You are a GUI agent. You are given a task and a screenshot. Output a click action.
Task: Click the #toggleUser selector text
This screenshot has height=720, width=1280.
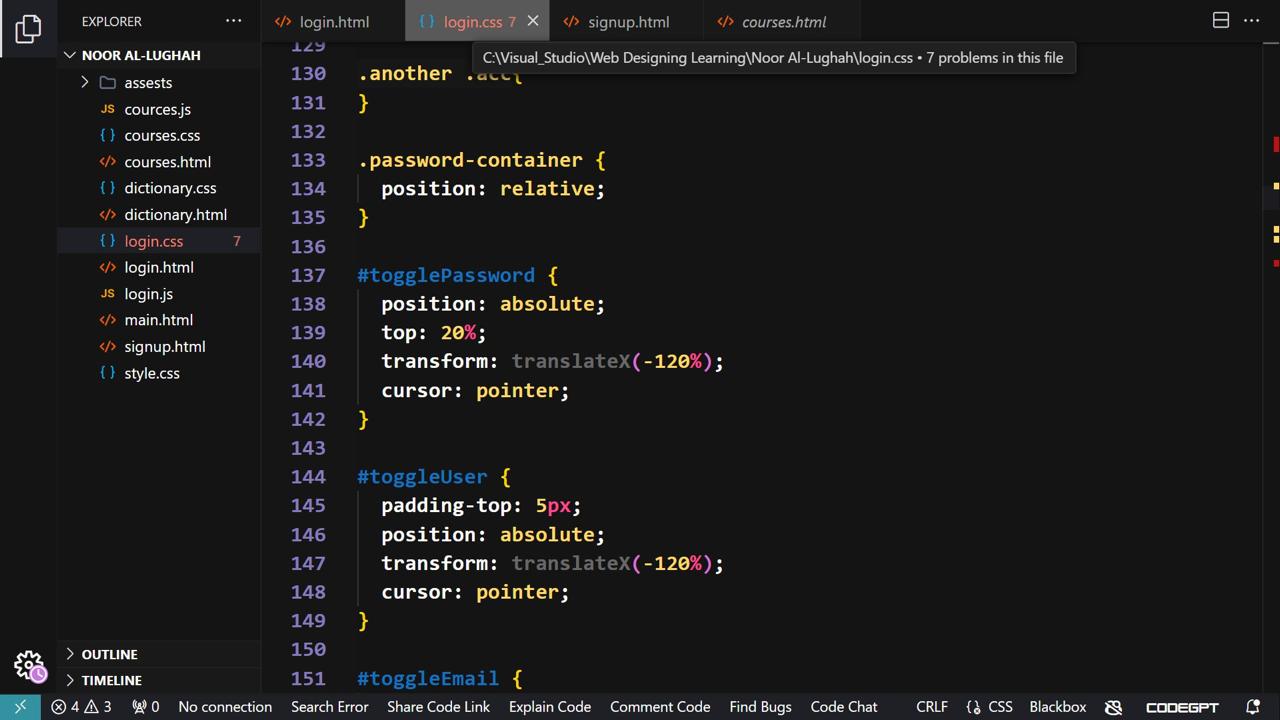coord(422,477)
